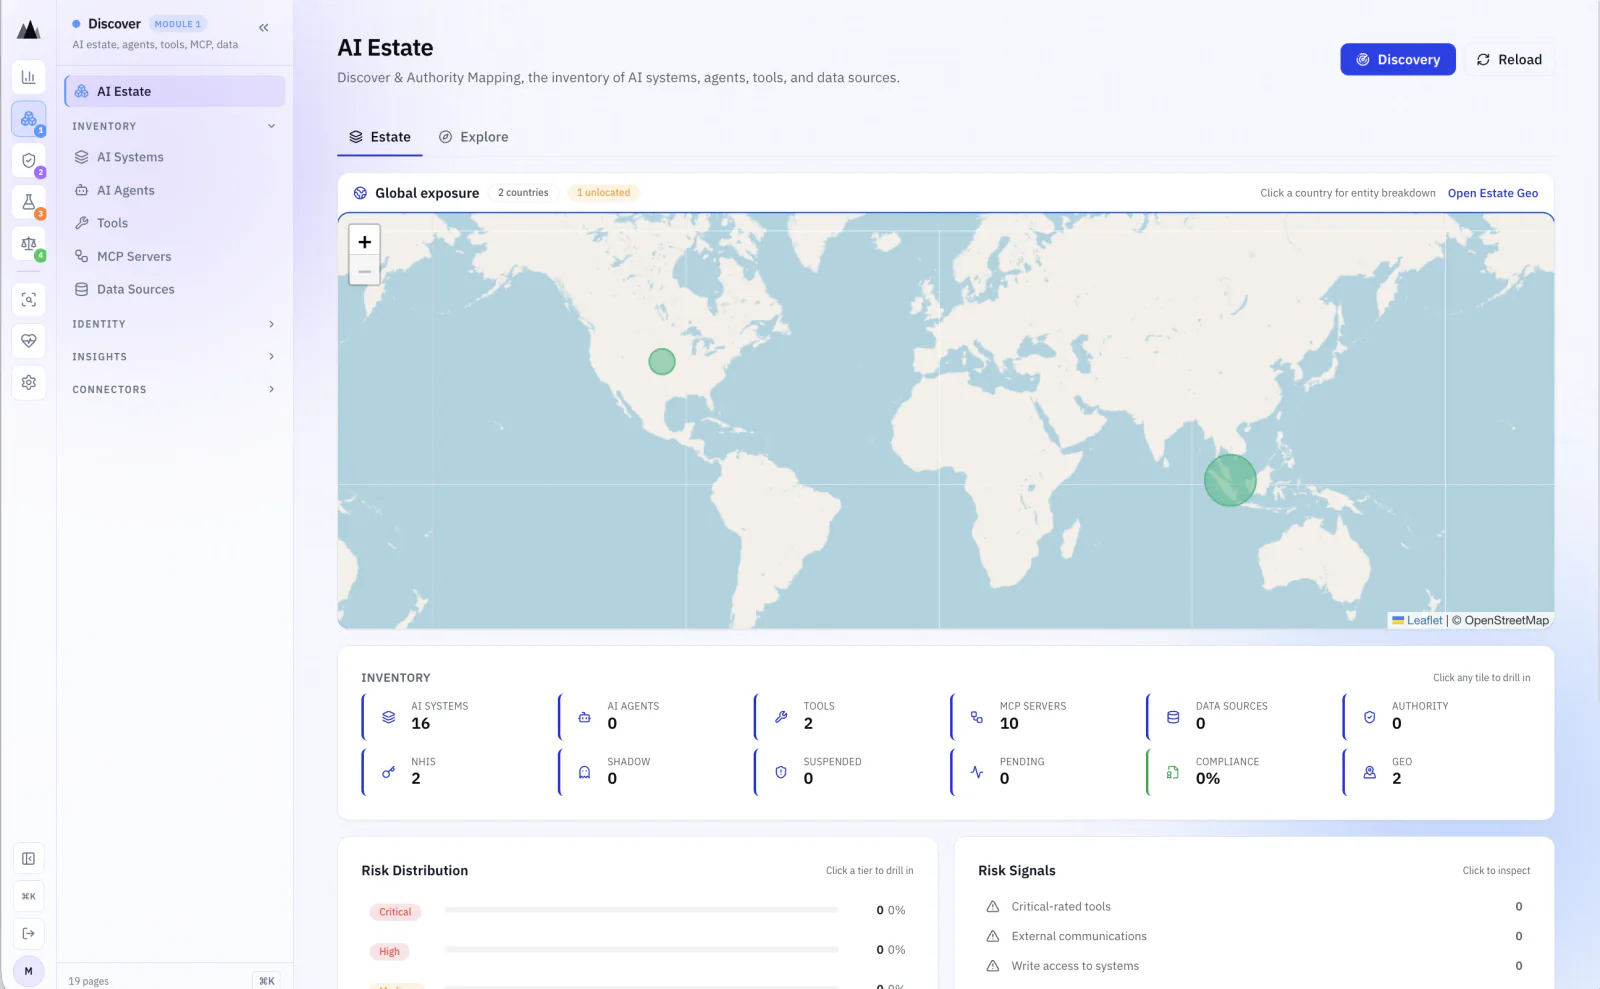
Task: Click the Leaflet attribution link
Action: [x=1418, y=620]
